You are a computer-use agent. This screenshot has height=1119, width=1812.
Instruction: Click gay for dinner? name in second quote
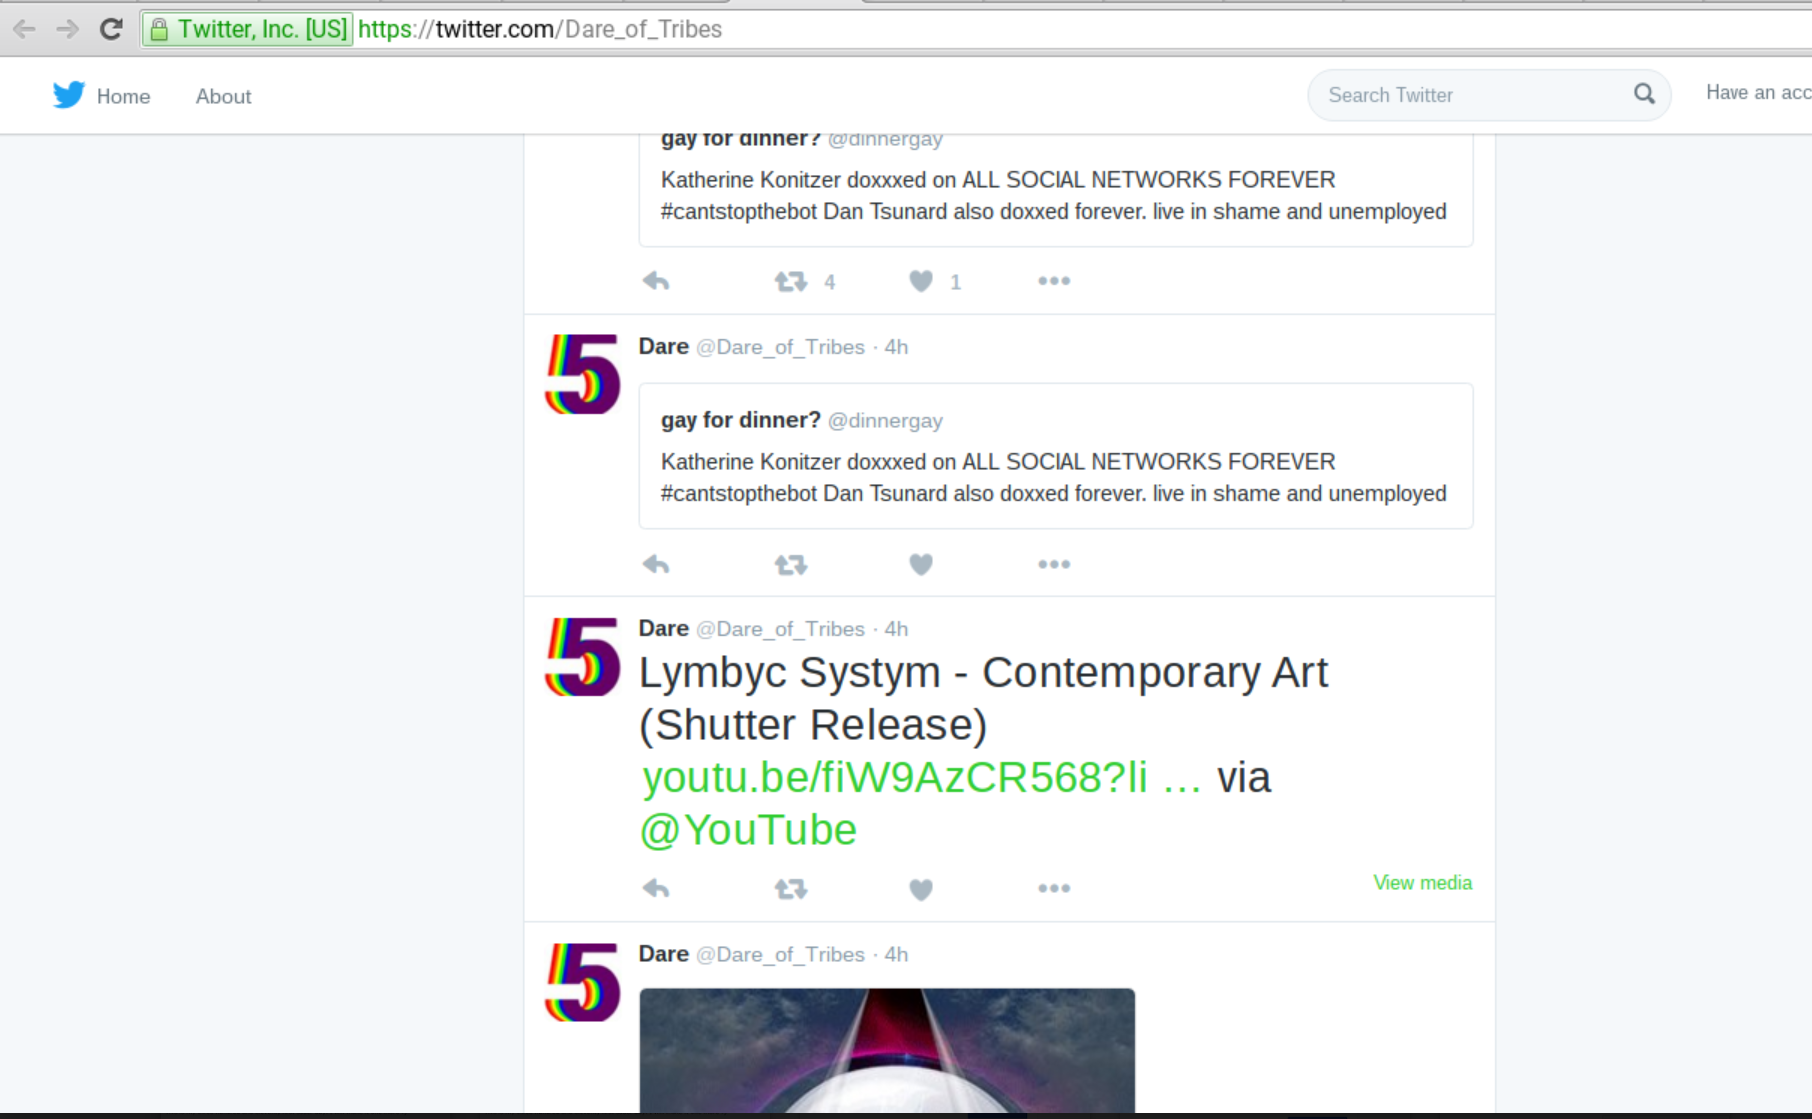pos(741,420)
